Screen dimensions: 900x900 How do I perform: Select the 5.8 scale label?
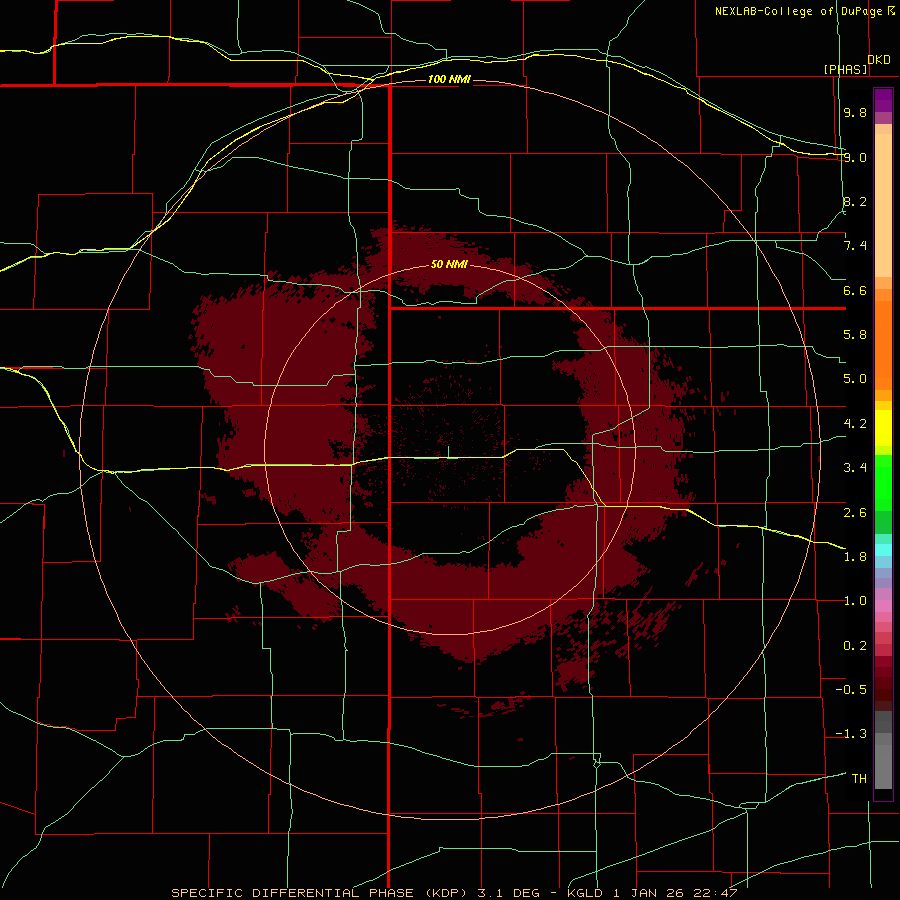(x=855, y=335)
